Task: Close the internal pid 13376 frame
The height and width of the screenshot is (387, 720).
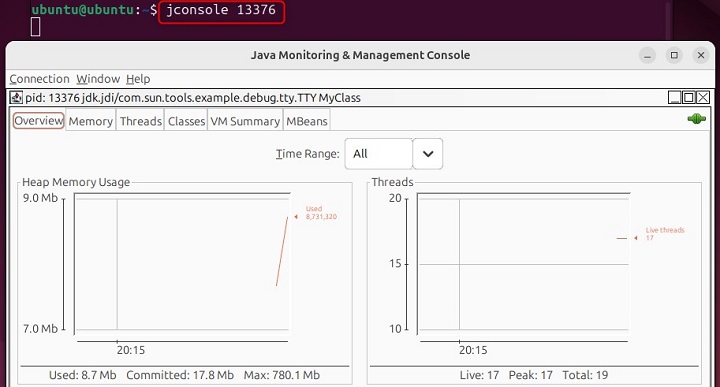Action: [x=703, y=97]
